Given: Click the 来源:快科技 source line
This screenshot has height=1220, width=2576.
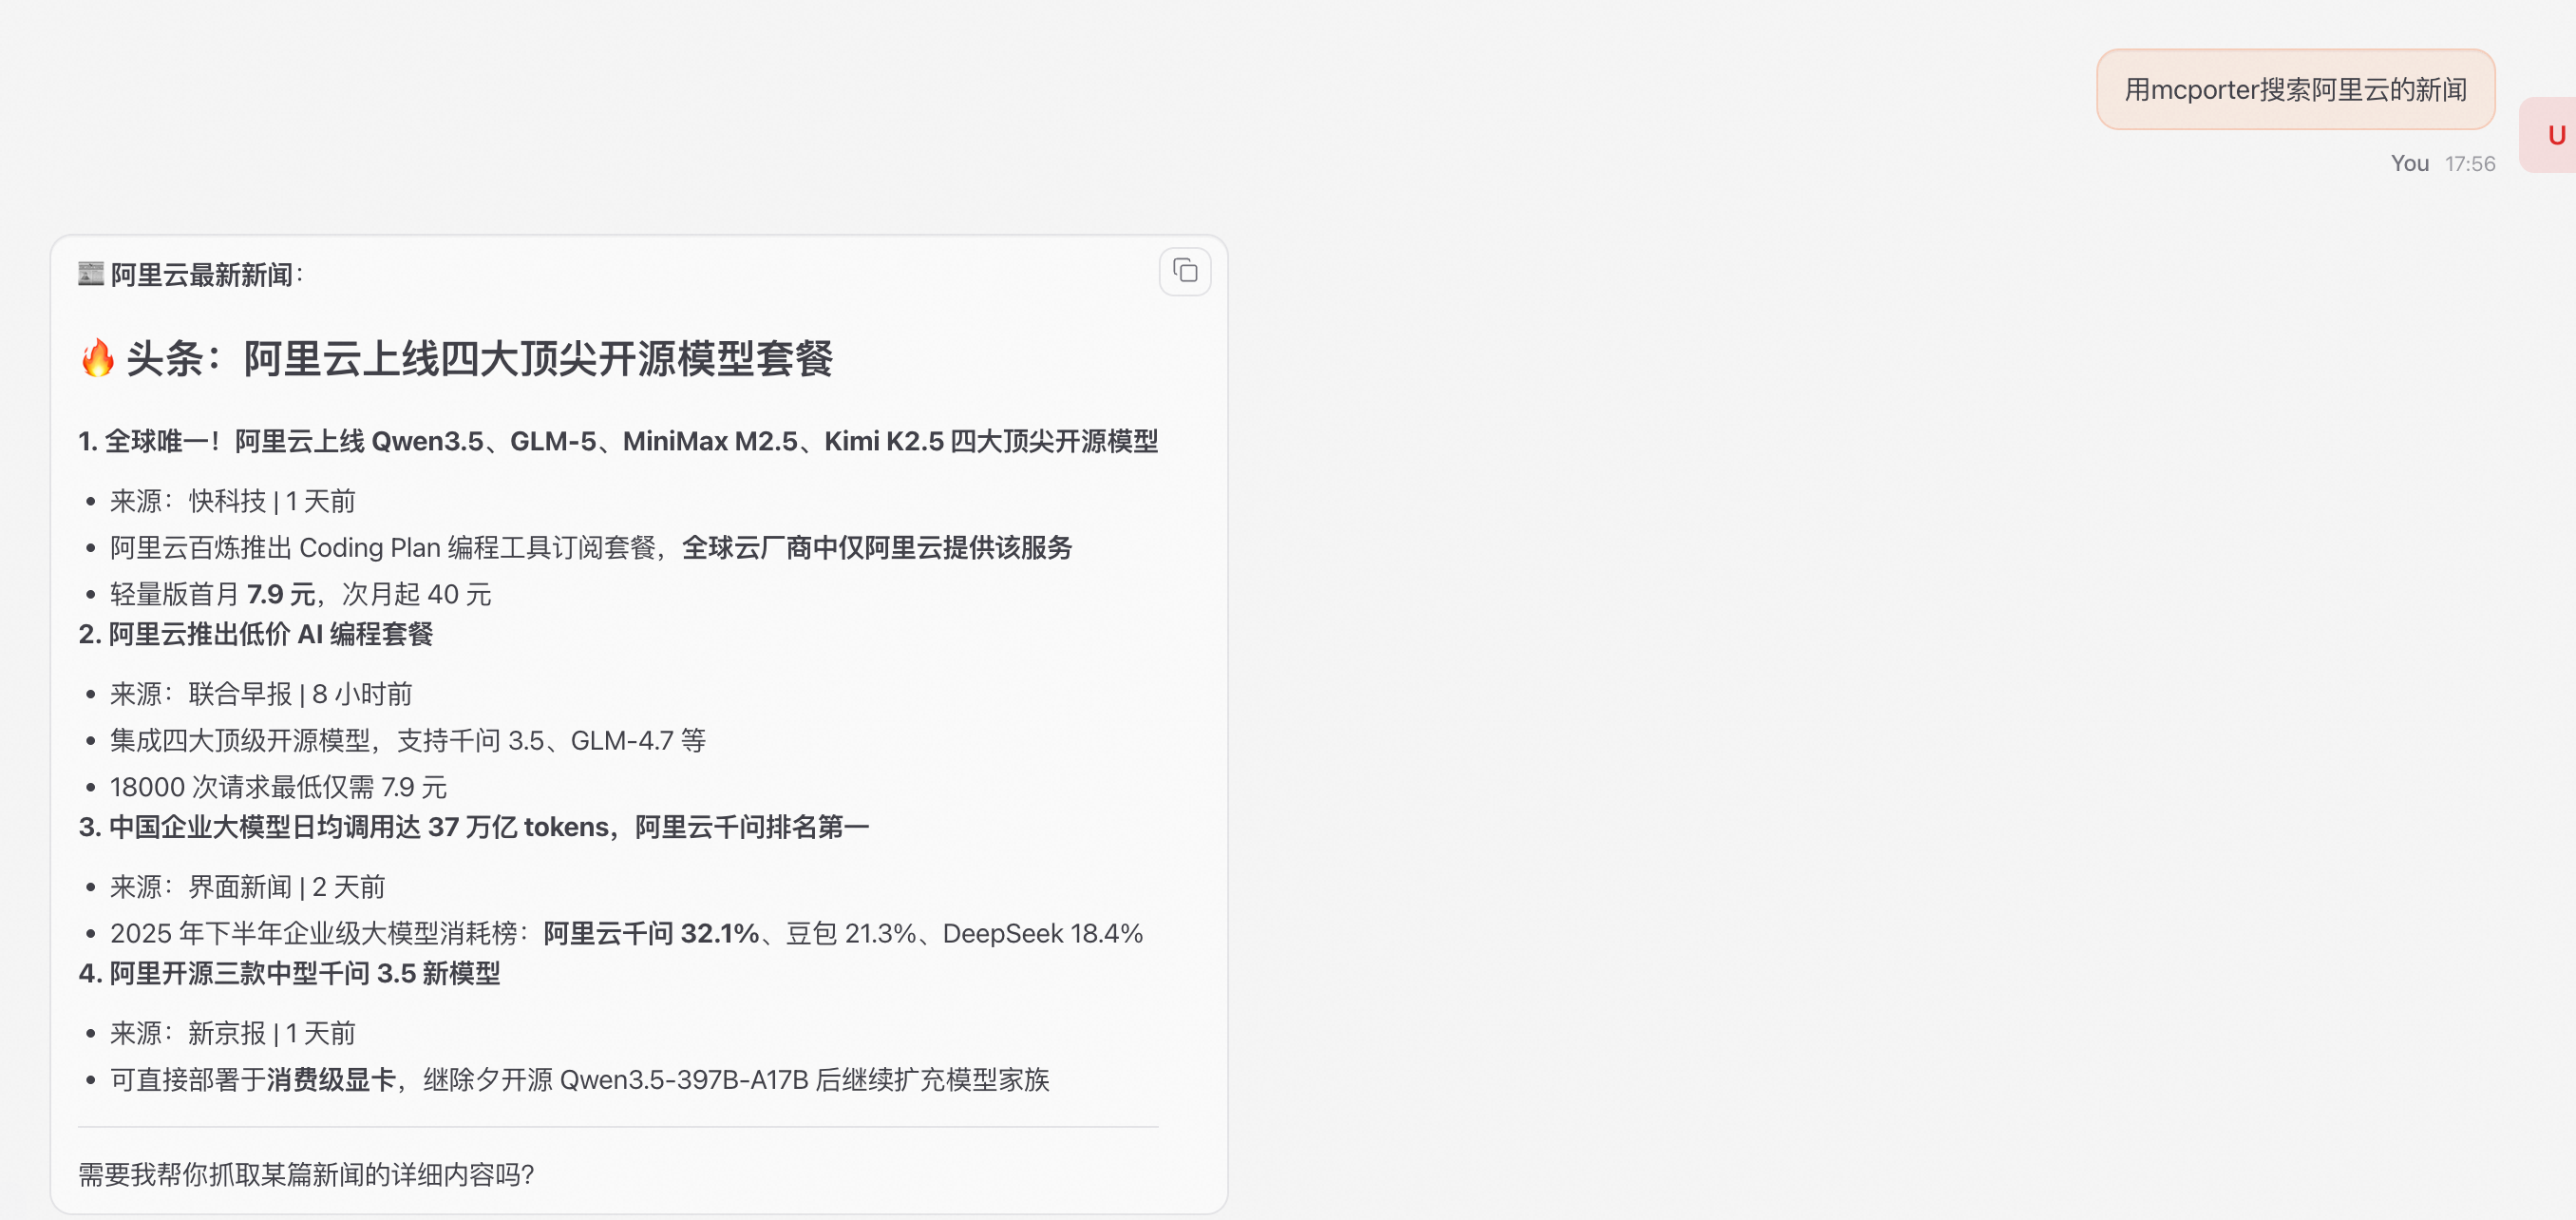Looking at the screenshot, I should tap(232, 501).
